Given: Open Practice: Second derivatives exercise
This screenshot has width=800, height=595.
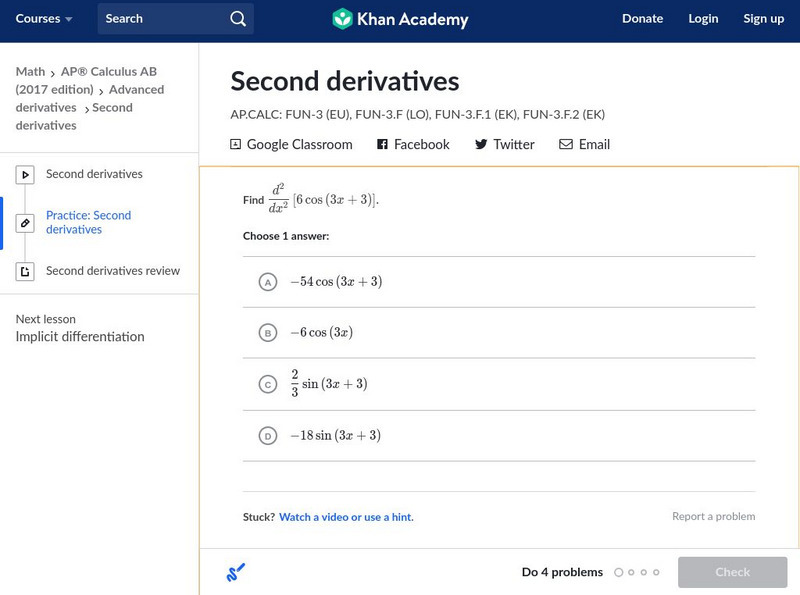Looking at the screenshot, I should pyautogui.click(x=89, y=222).
